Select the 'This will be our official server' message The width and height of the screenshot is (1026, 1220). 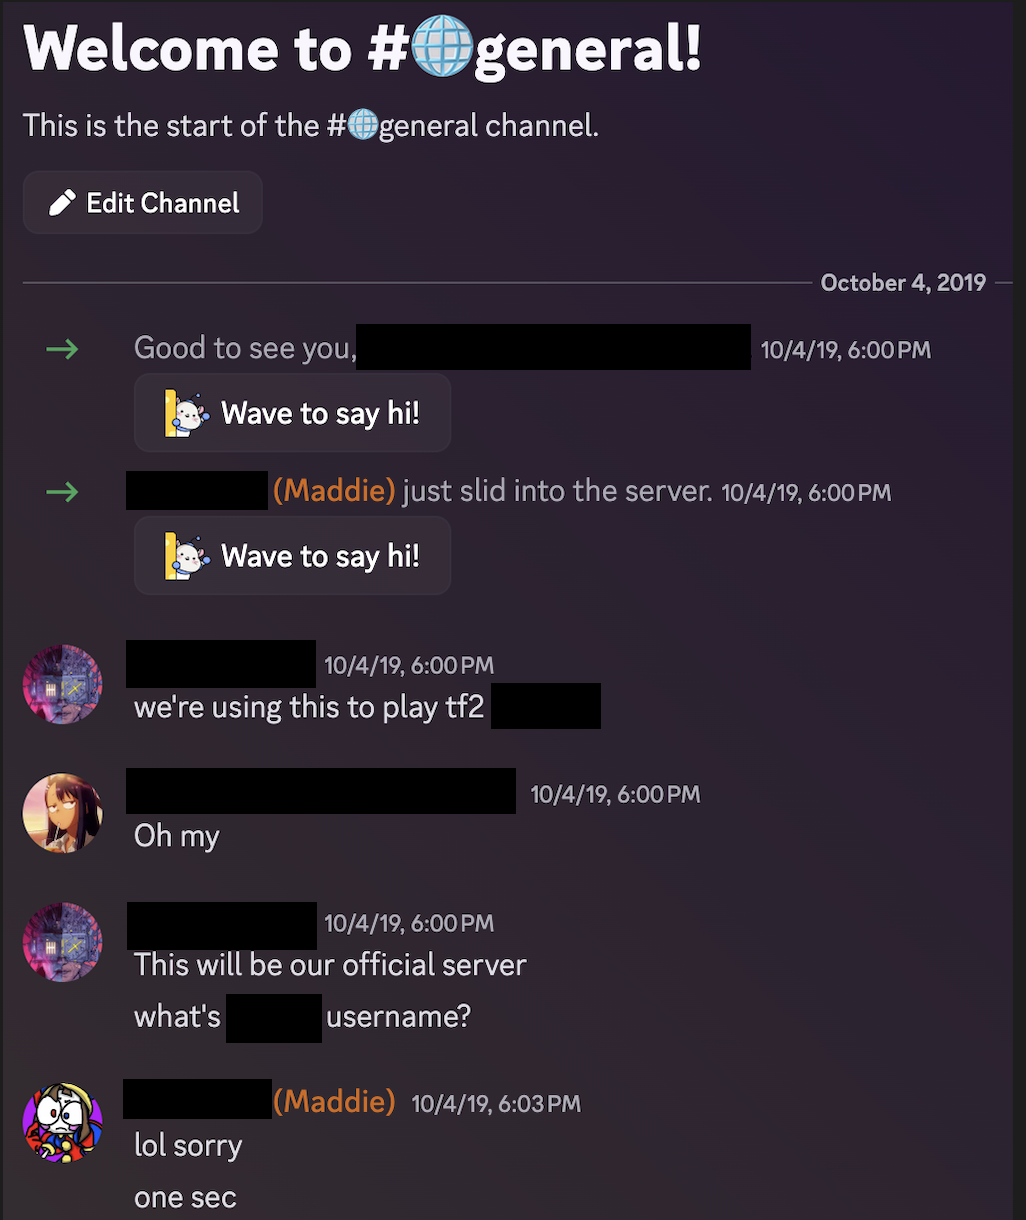coord(330,965)
